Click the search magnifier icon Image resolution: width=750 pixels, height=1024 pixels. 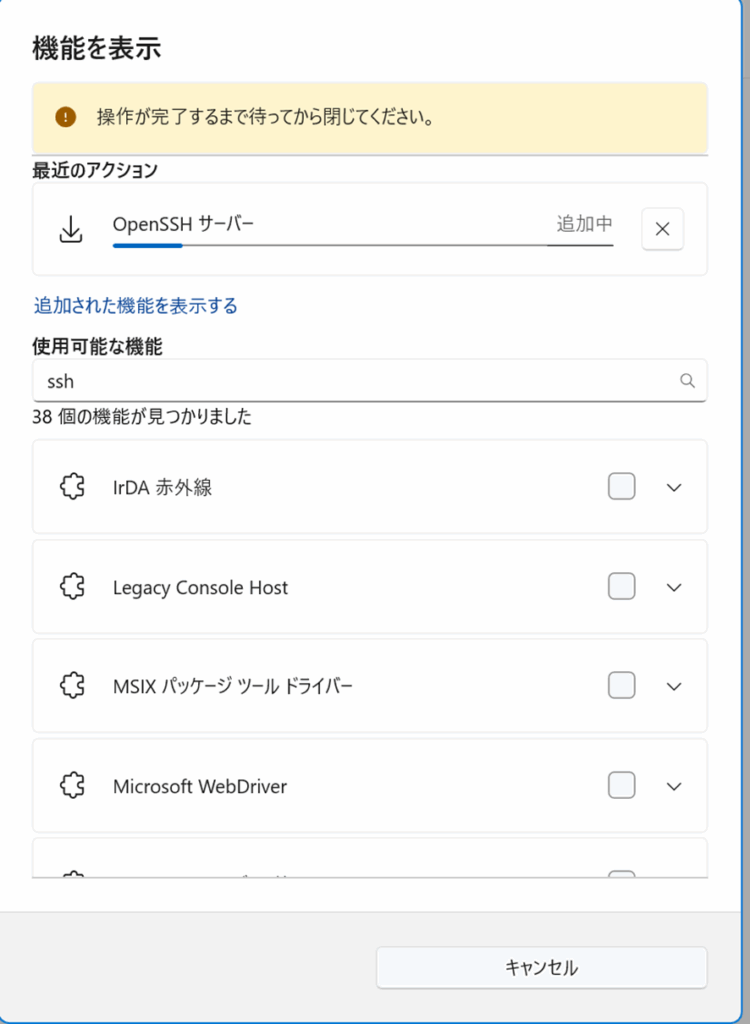click(x=687, y=380)
